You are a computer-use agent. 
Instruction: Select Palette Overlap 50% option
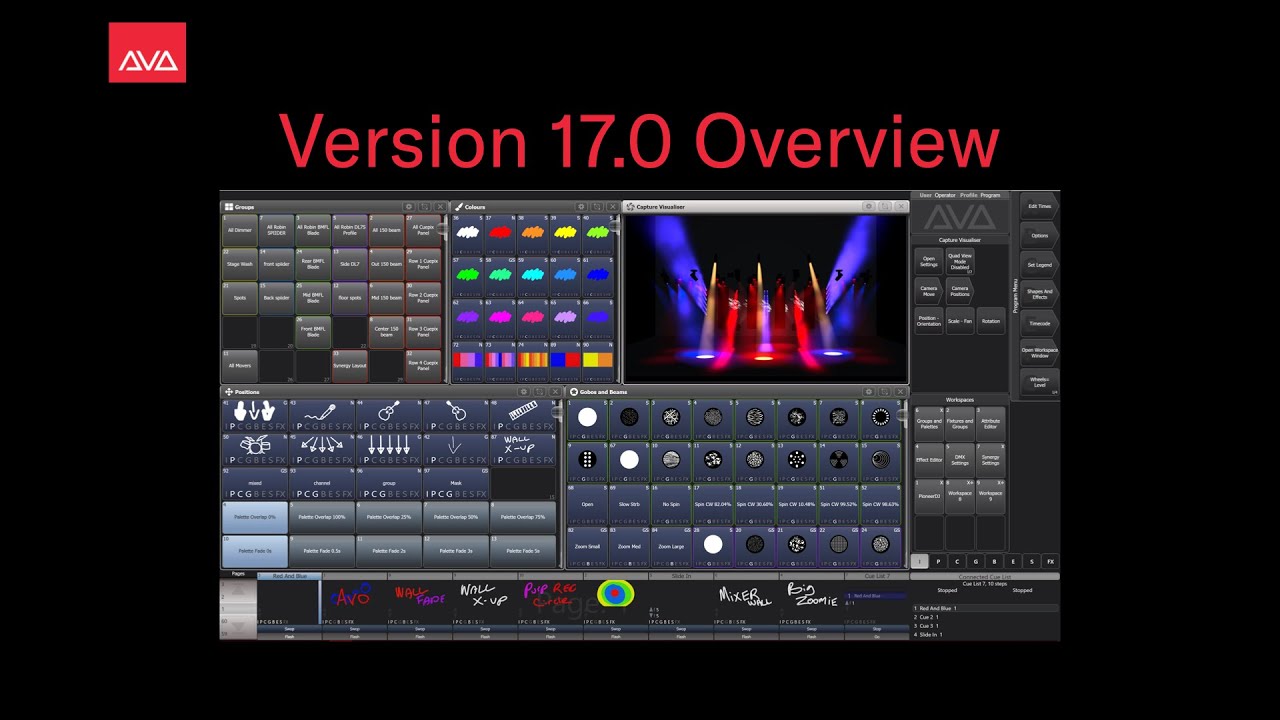[x=456, y=517]
